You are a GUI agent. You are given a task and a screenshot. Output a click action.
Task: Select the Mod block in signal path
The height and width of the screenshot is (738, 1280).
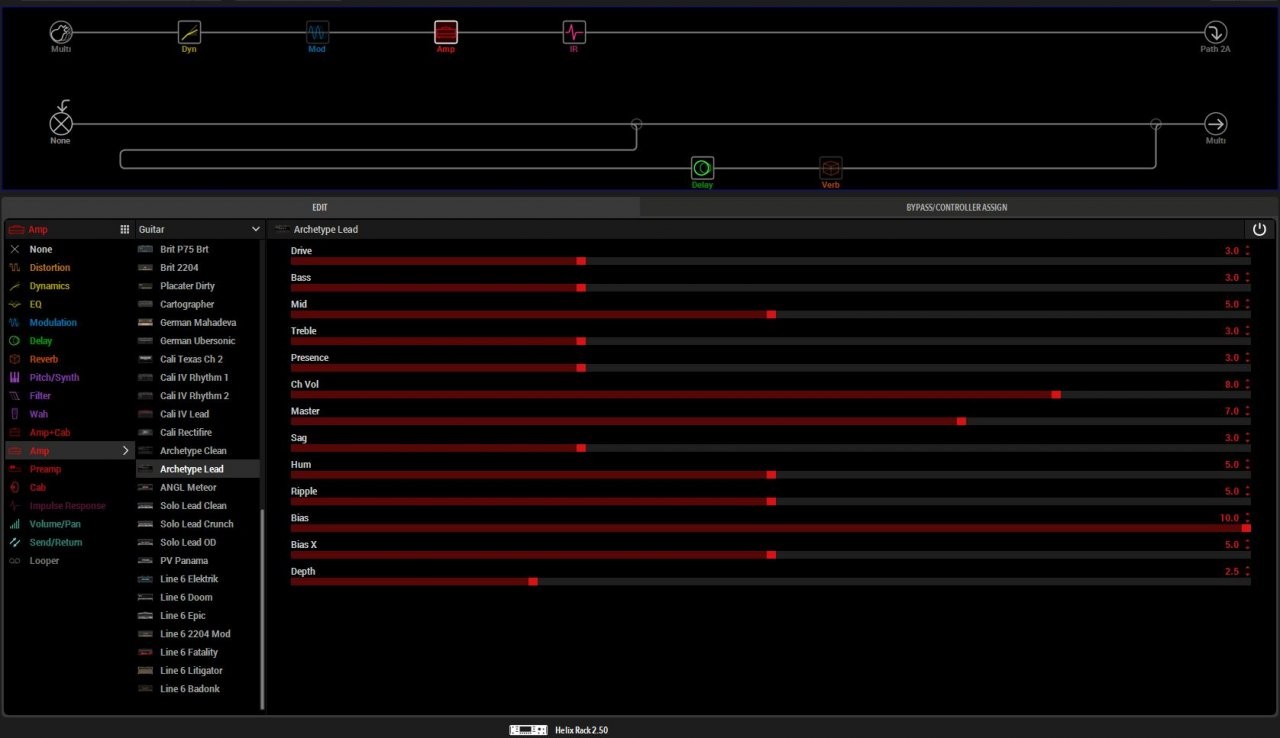point(317,33)
